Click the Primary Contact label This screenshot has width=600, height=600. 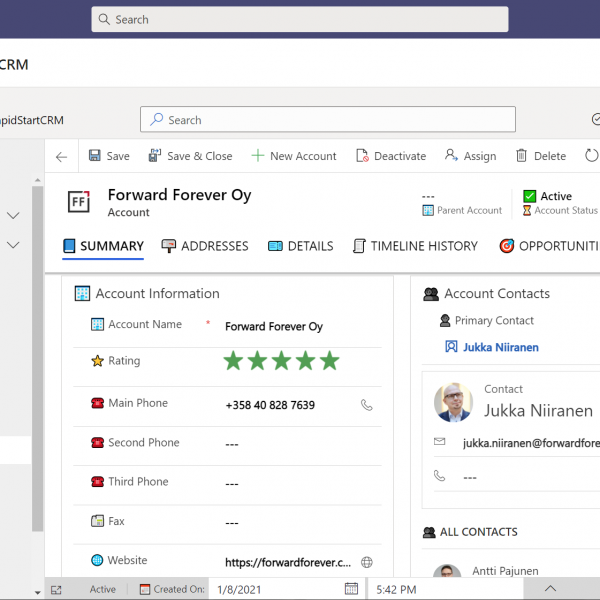tap(494, 320)
